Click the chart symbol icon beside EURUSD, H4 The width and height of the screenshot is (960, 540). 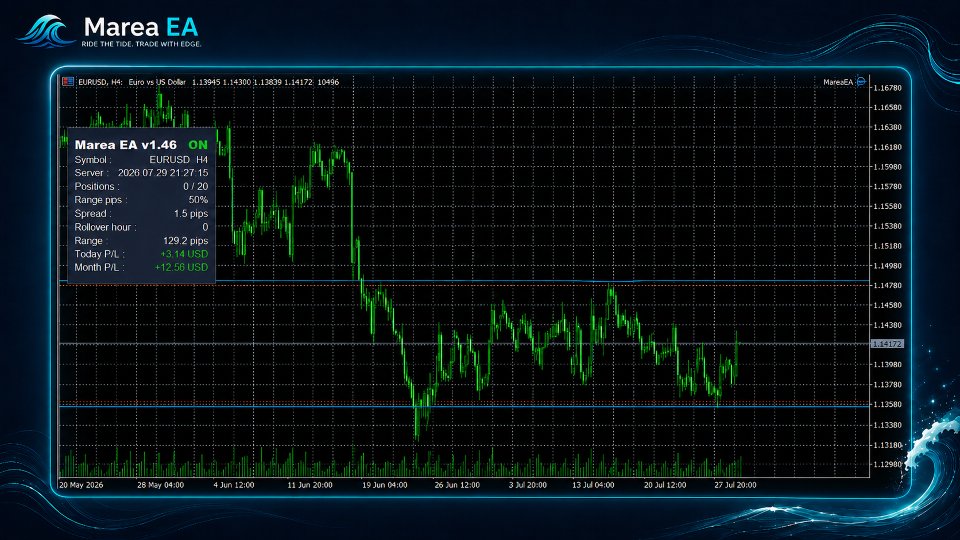[68, 81]
